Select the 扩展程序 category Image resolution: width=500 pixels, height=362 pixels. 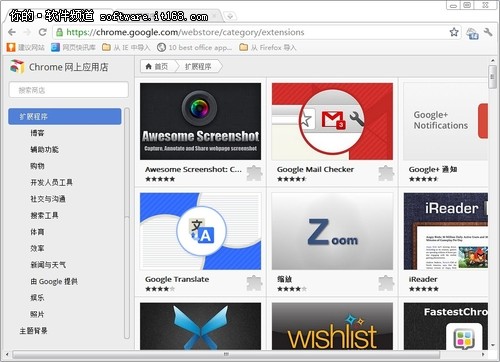(65, 116)
